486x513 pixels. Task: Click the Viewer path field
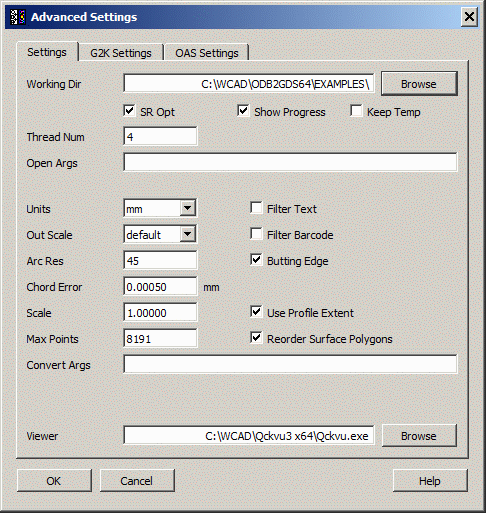249,435
